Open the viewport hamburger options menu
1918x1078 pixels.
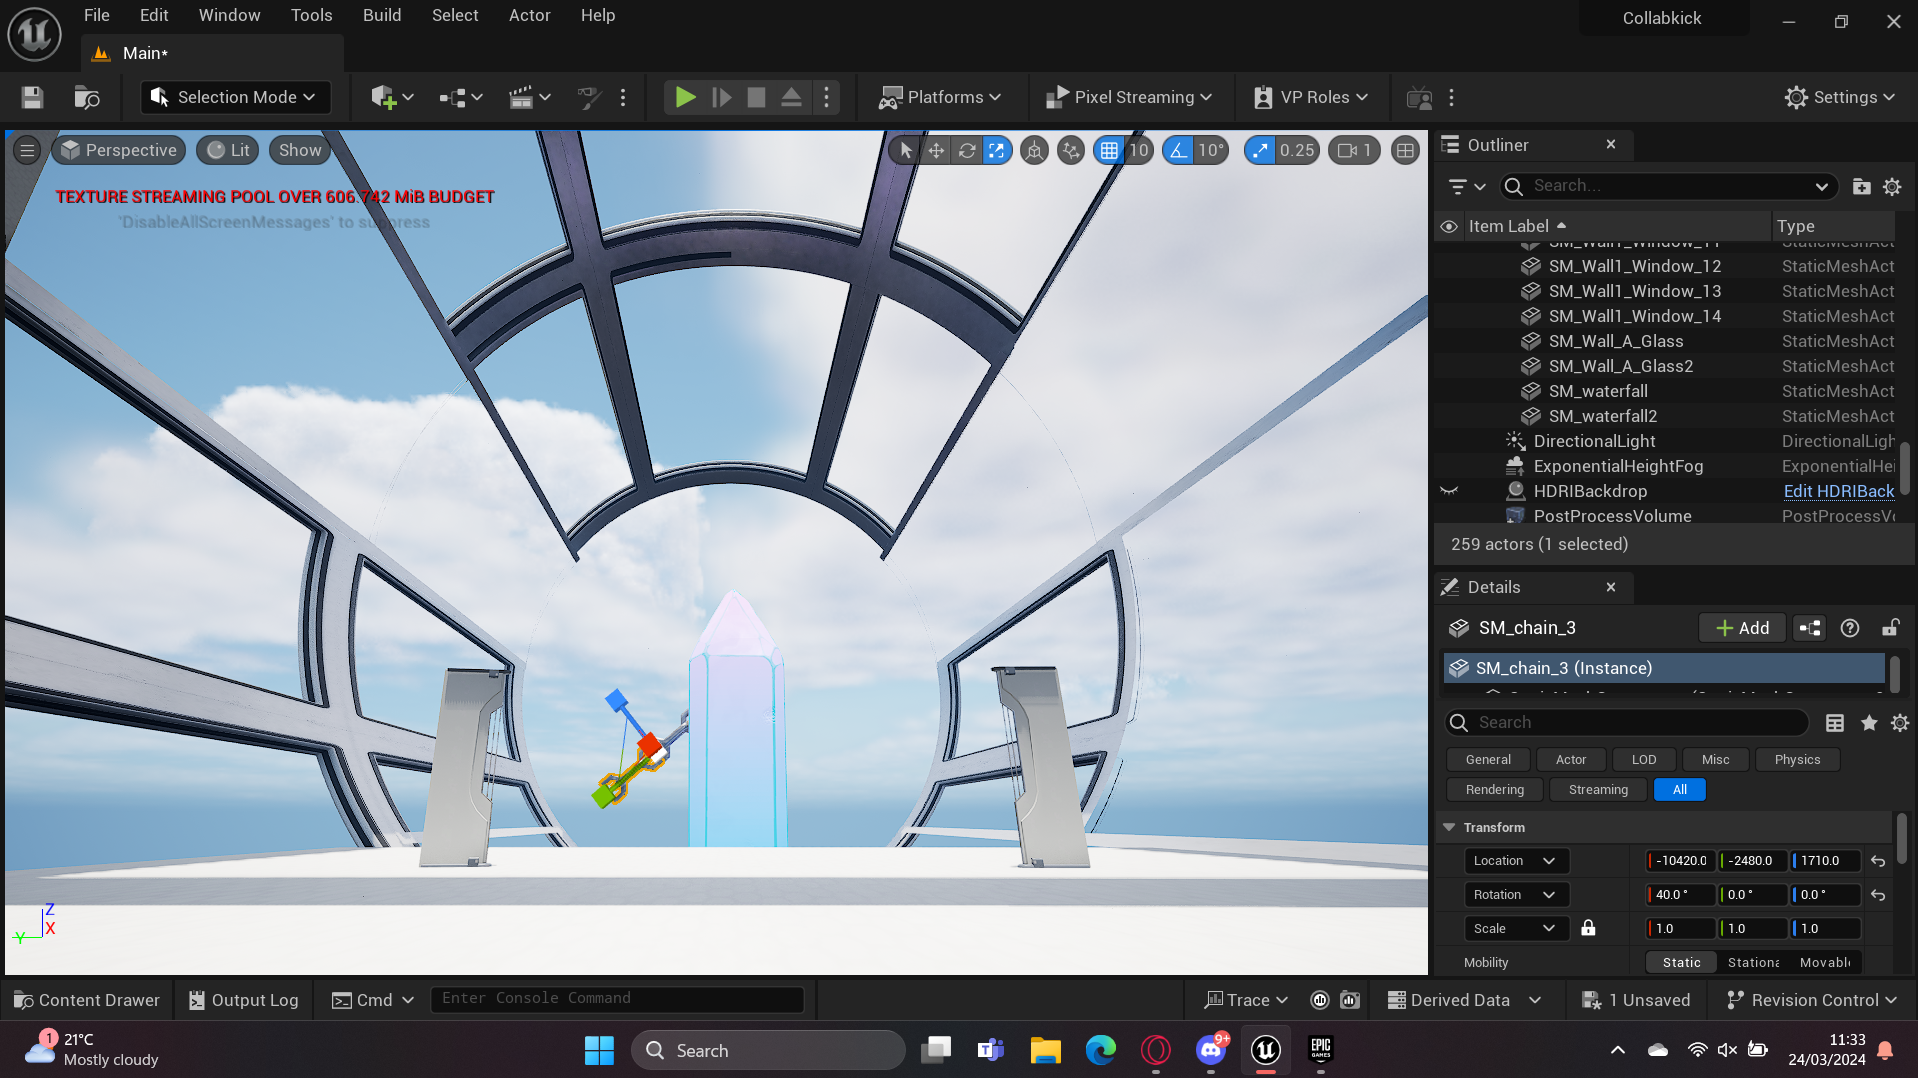[27, 150]
